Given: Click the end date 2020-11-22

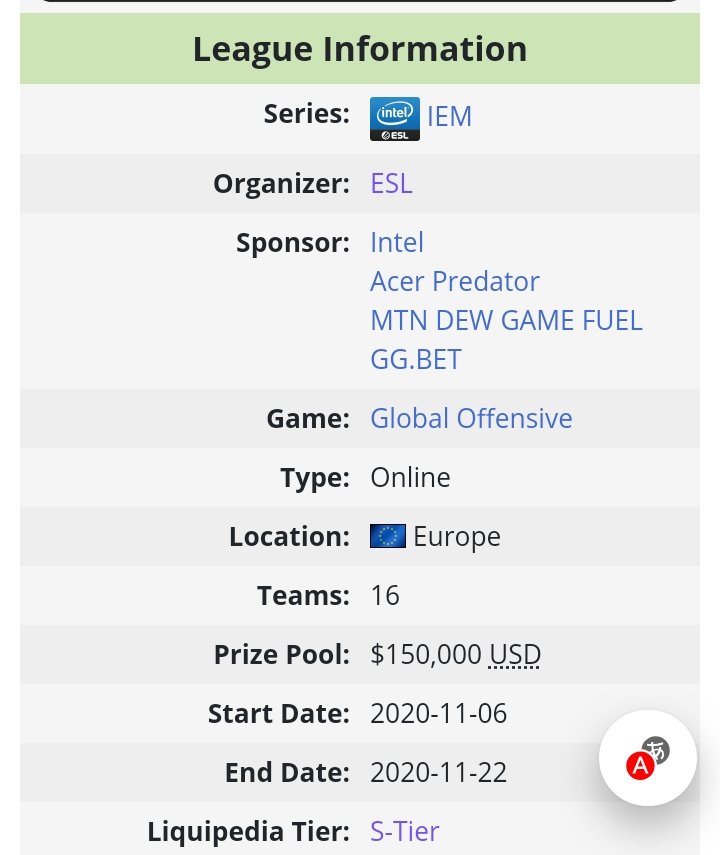Looking at the screenshot, I should click(x=438, y=773).
